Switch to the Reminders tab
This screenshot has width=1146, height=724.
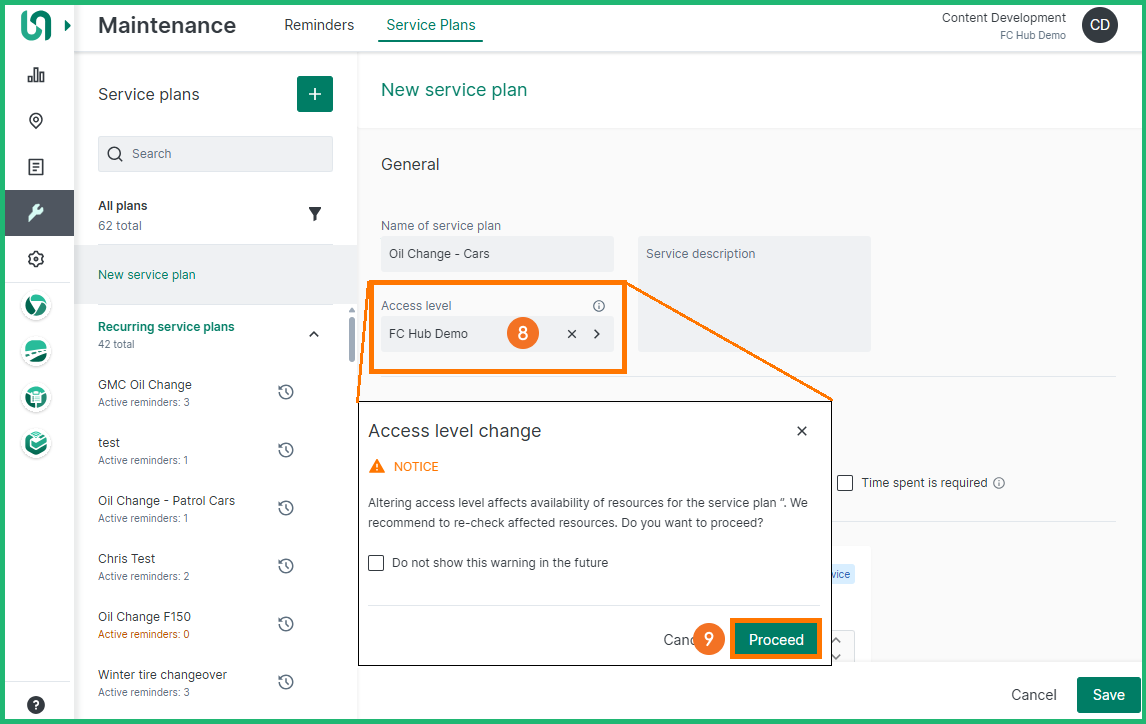(319, 25)
